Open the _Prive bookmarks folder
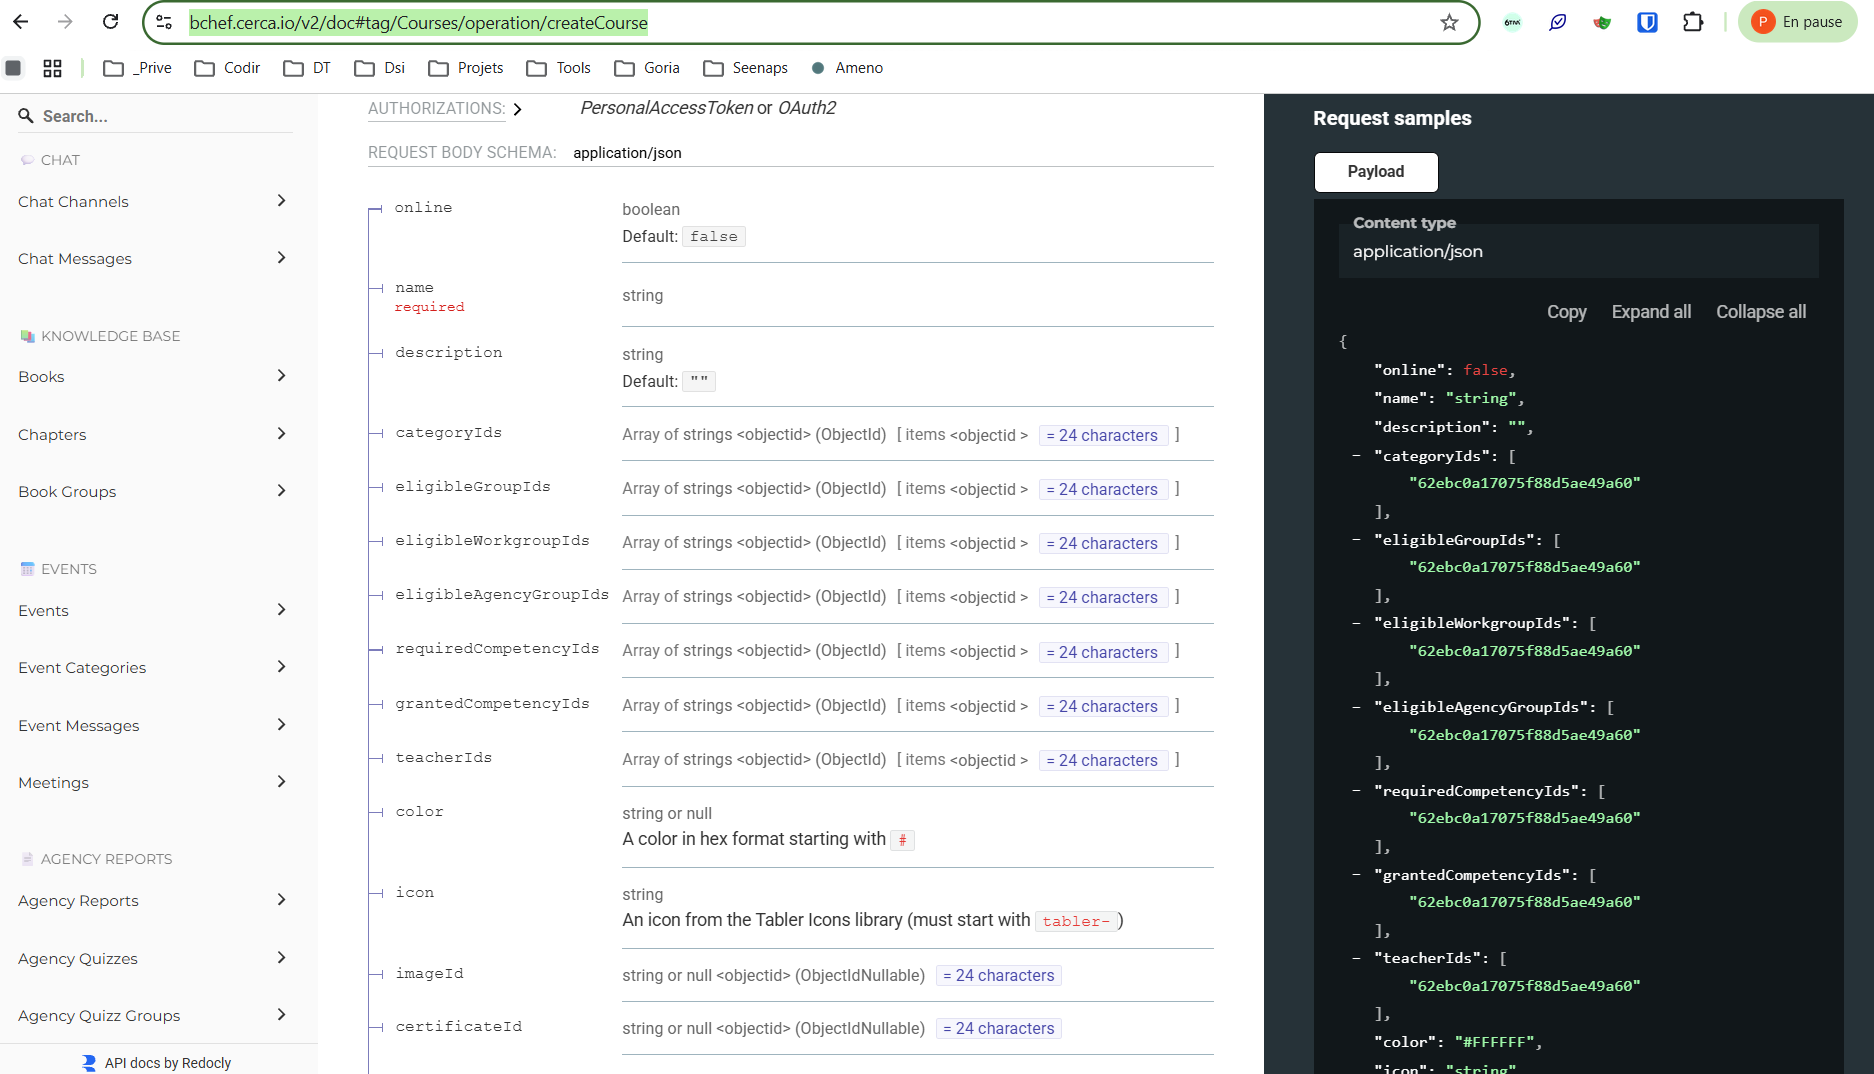The height and width of the screenshot is (1074, 1874). pyautogui.click(x=138, y=68)
